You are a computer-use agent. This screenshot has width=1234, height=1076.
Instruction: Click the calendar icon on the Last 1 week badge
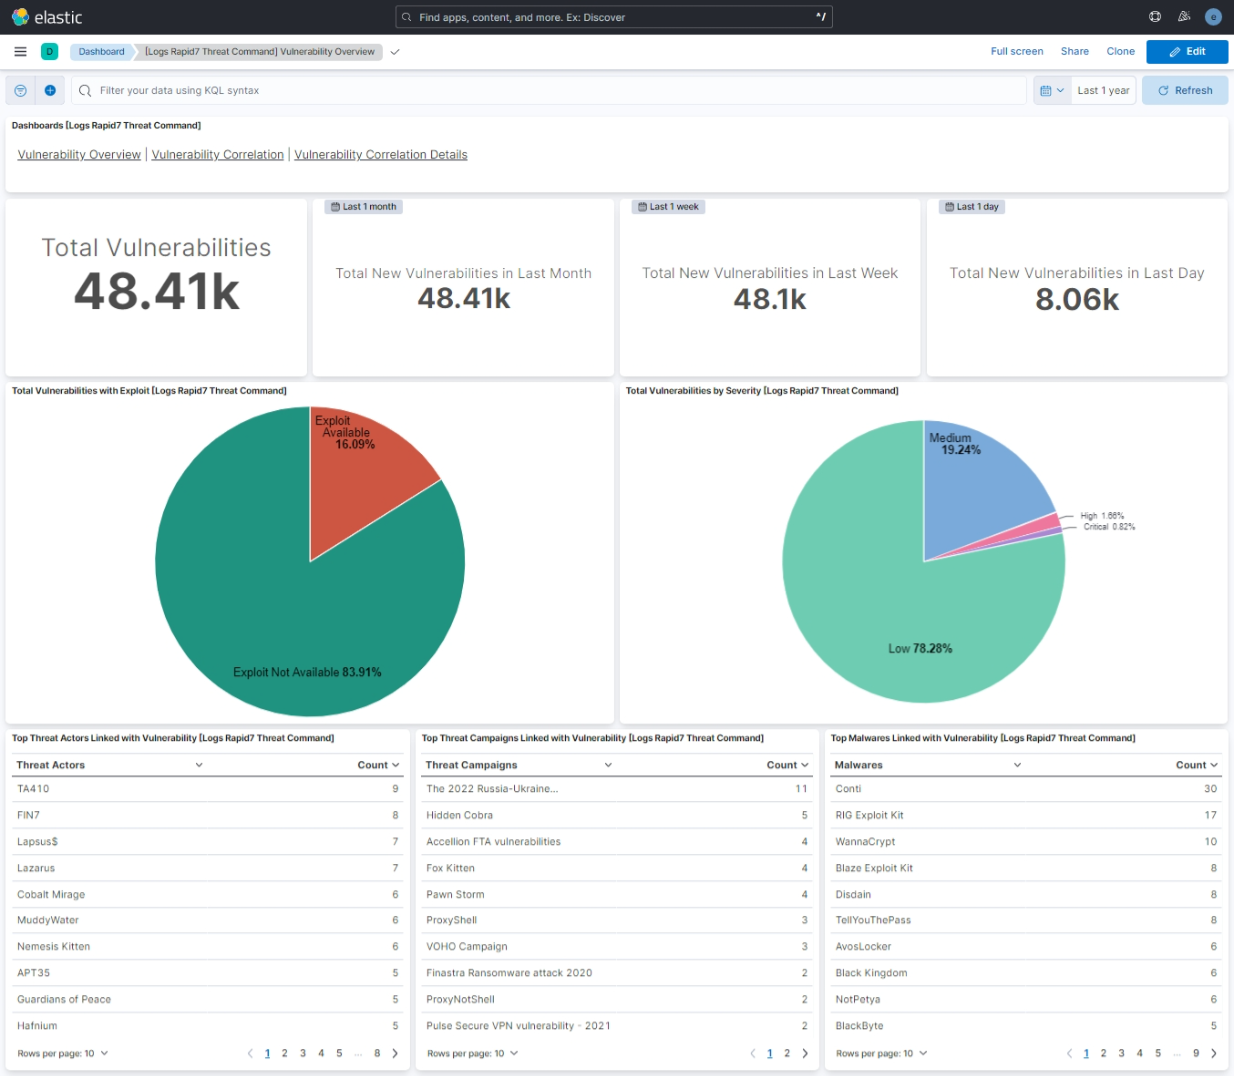[641, 207]
